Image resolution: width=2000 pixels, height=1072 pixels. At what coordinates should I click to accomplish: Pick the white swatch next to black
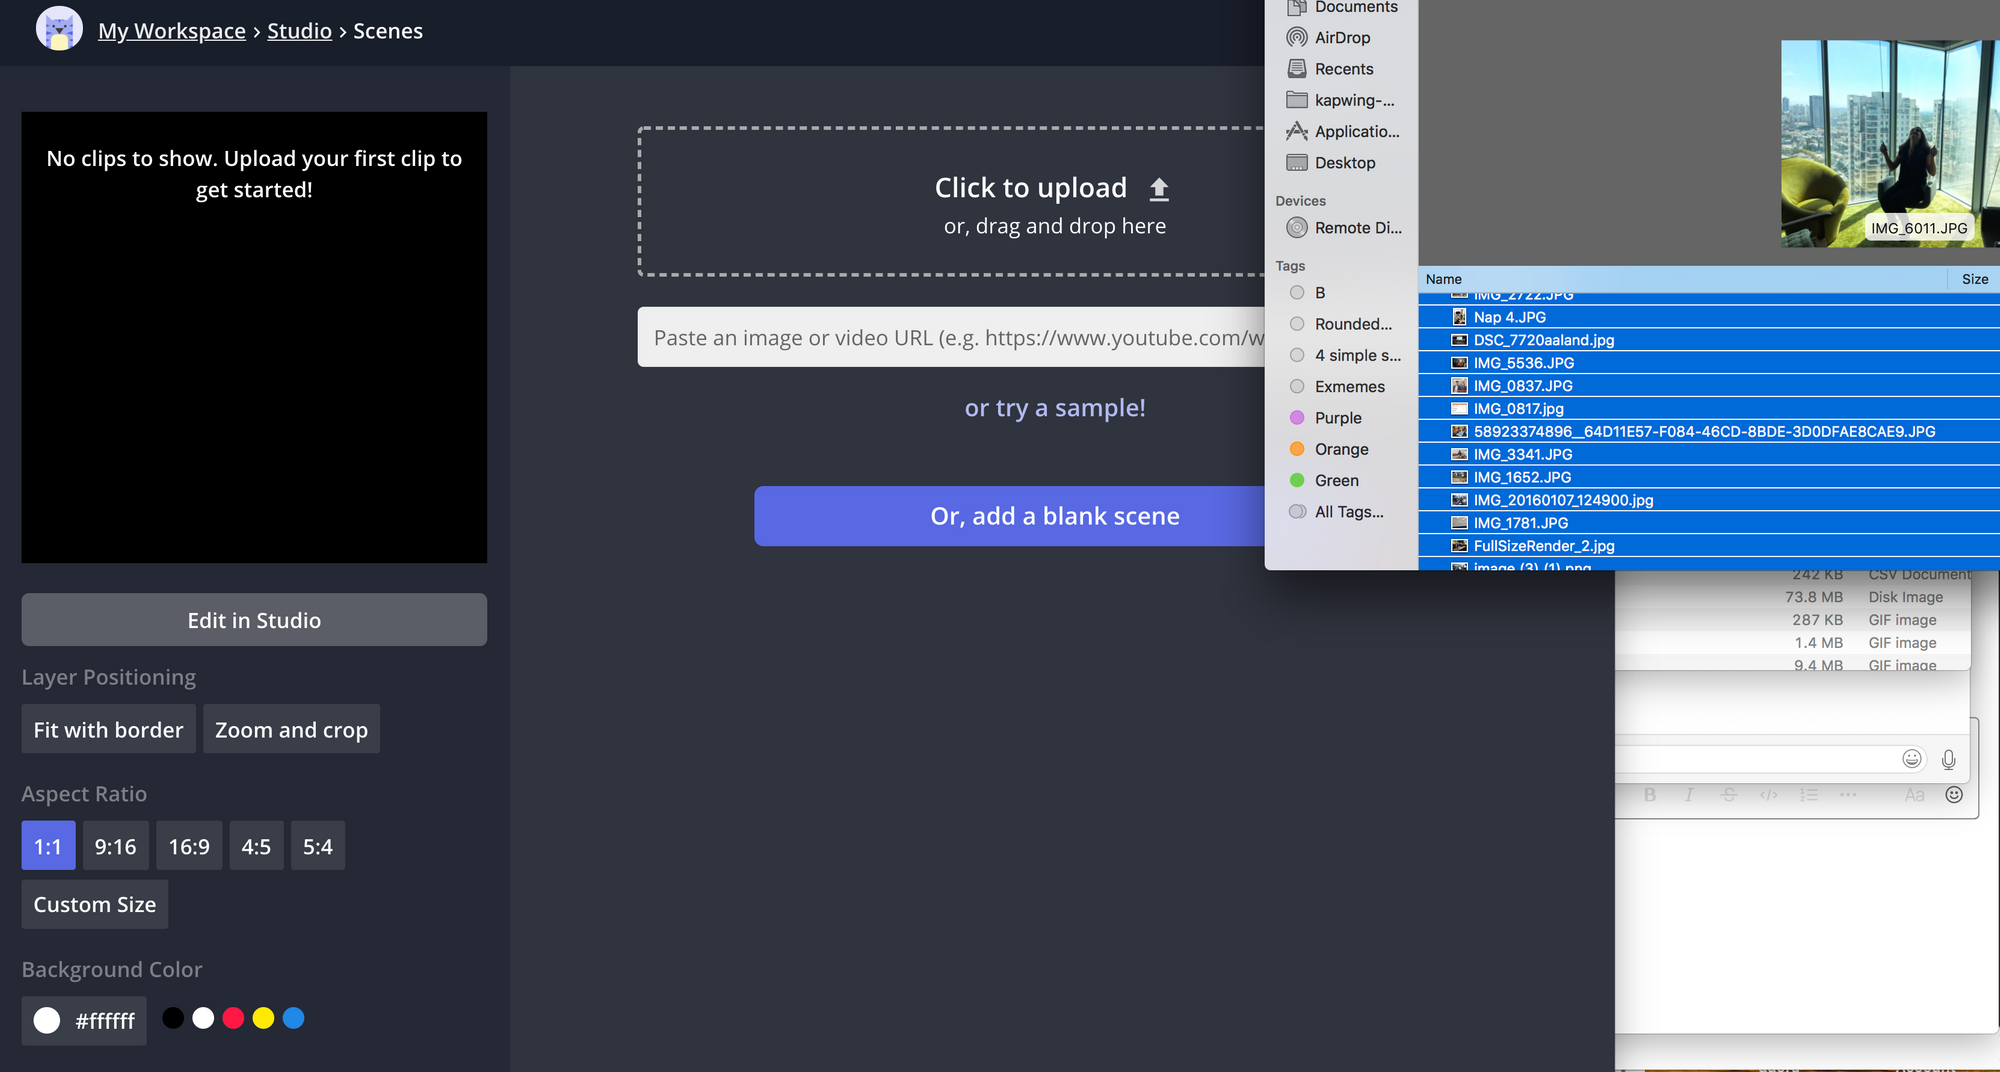pos(203,1018)
